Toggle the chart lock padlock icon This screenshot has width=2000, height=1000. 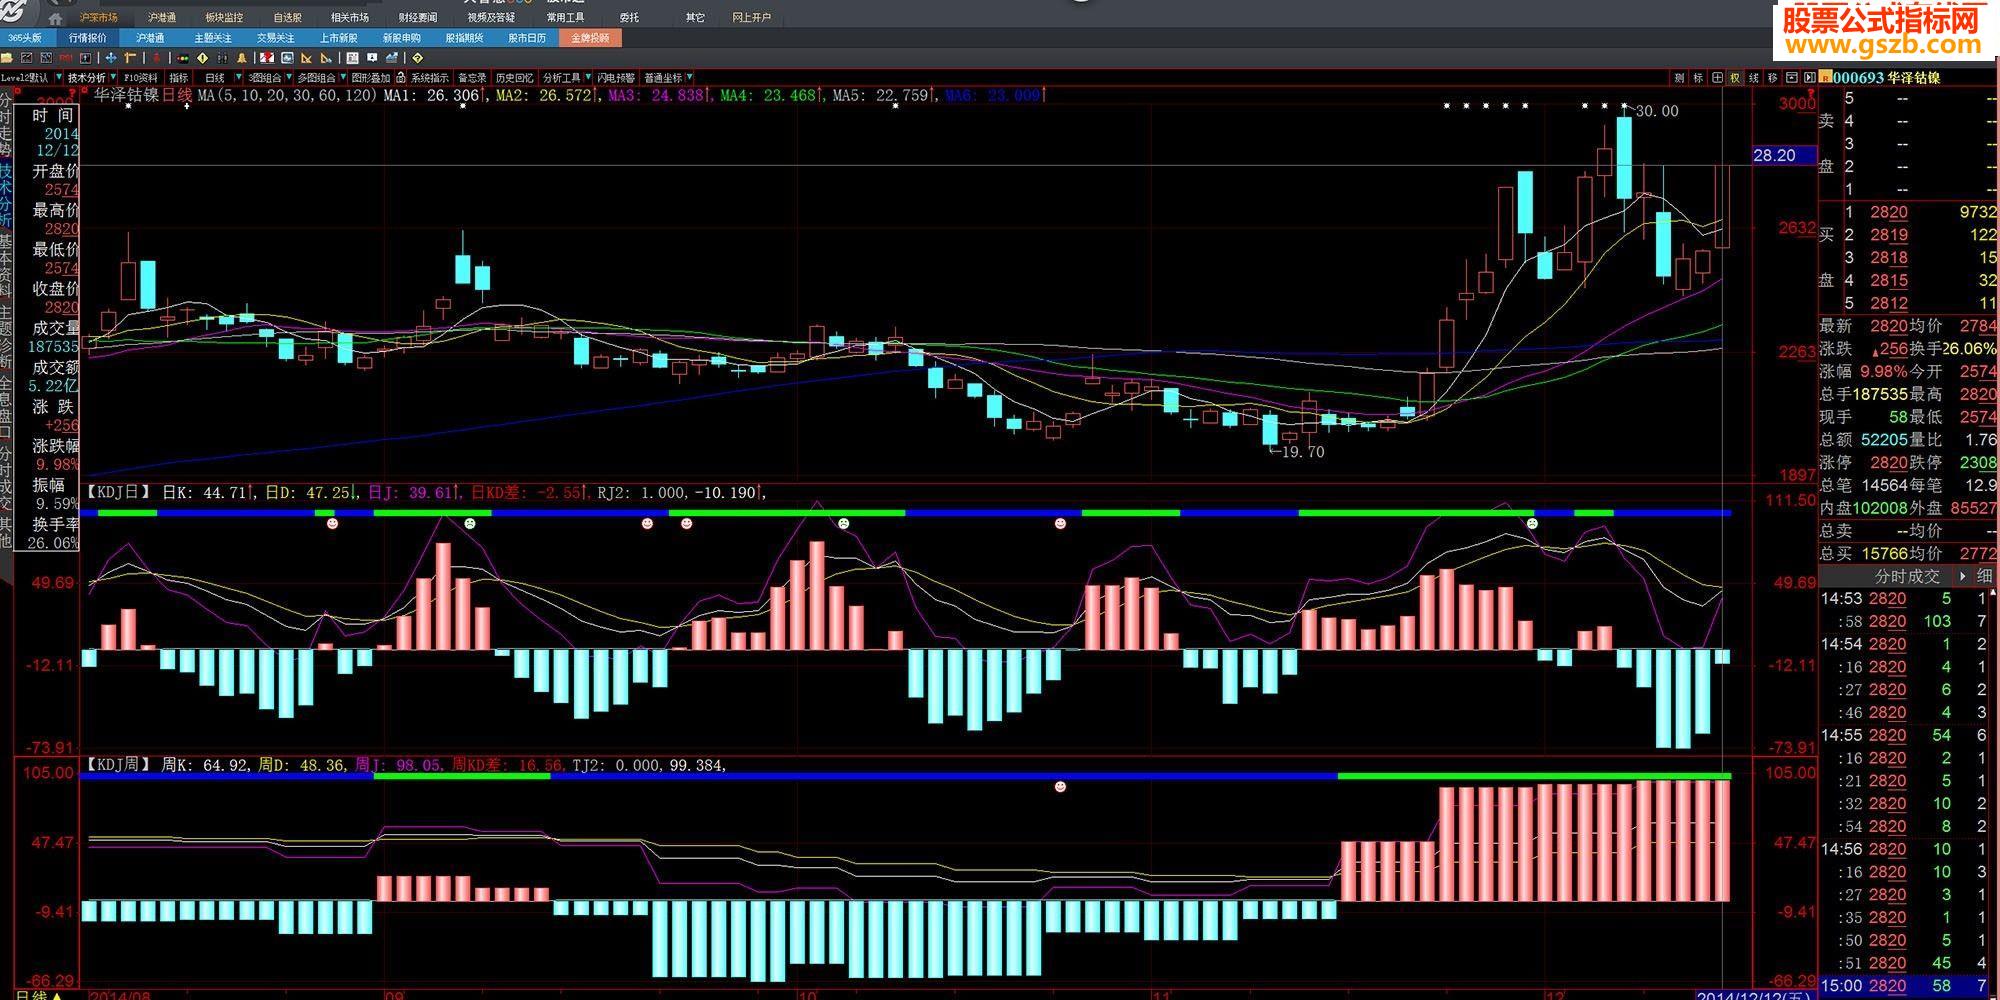point(401,77)
